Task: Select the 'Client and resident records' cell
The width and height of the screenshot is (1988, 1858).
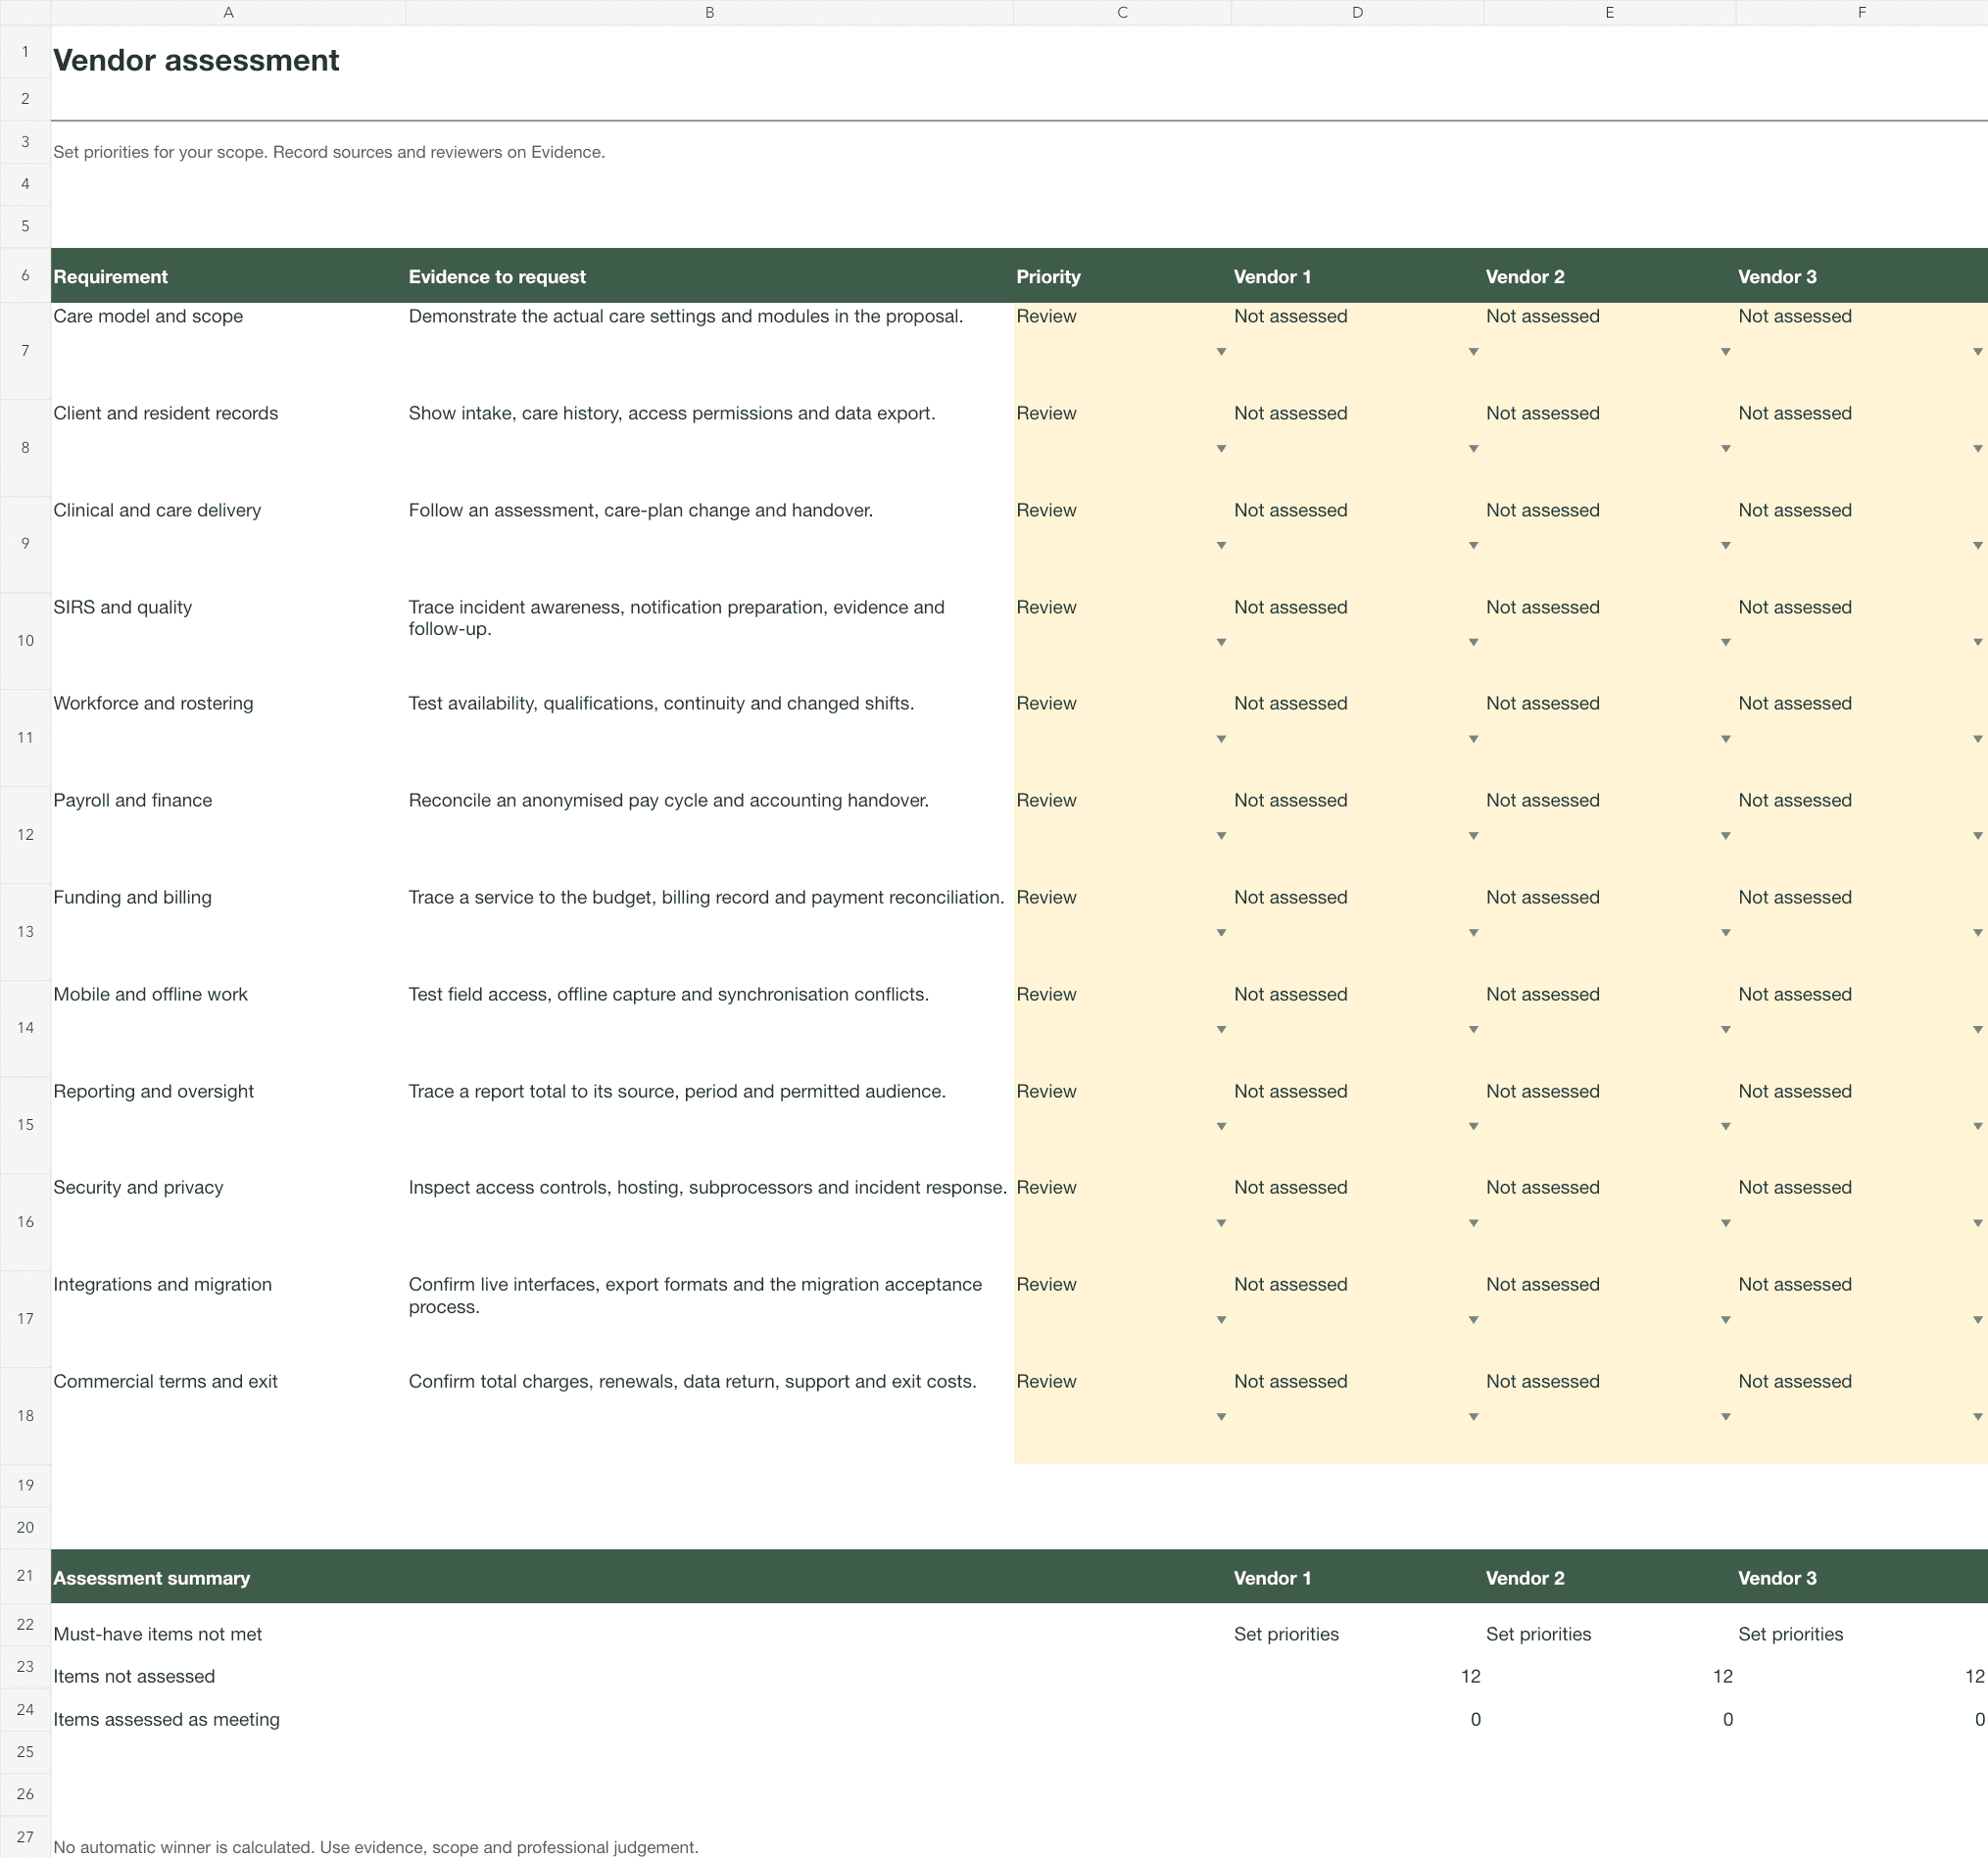Action: point(228,448)
